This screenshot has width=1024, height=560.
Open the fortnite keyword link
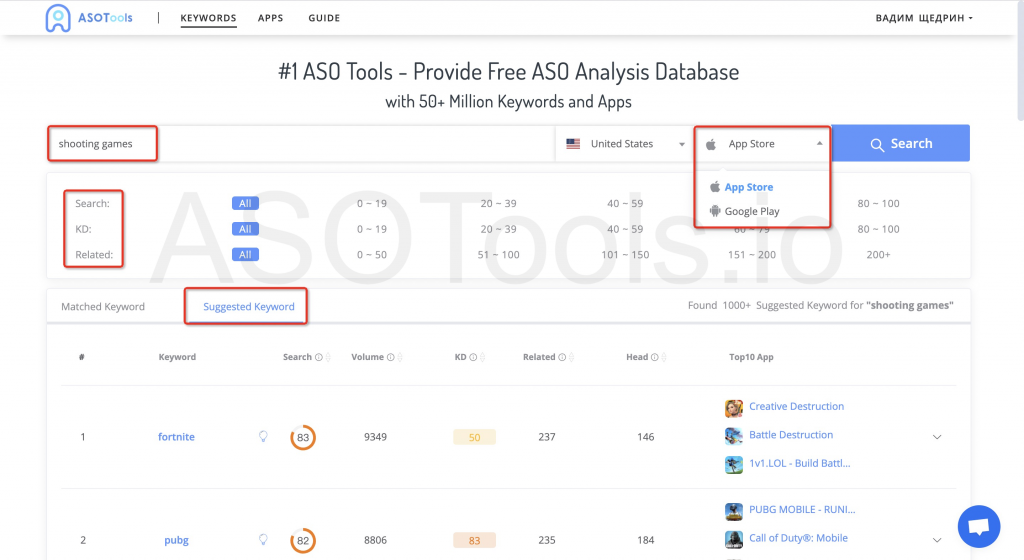click(x=176, y=437)
